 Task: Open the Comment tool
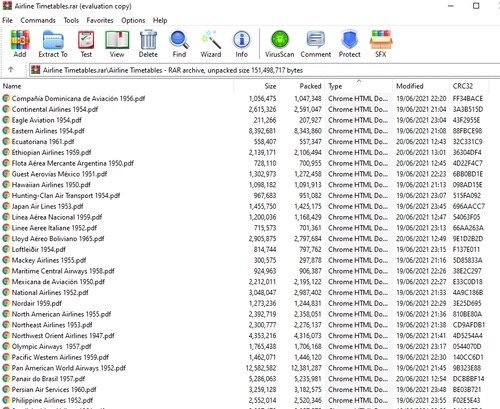pyautogui.click(x=316, y=43)
